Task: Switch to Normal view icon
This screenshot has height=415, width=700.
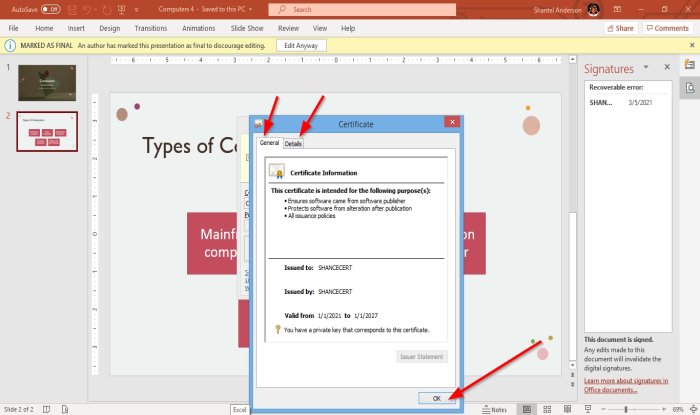Action: 527,409
